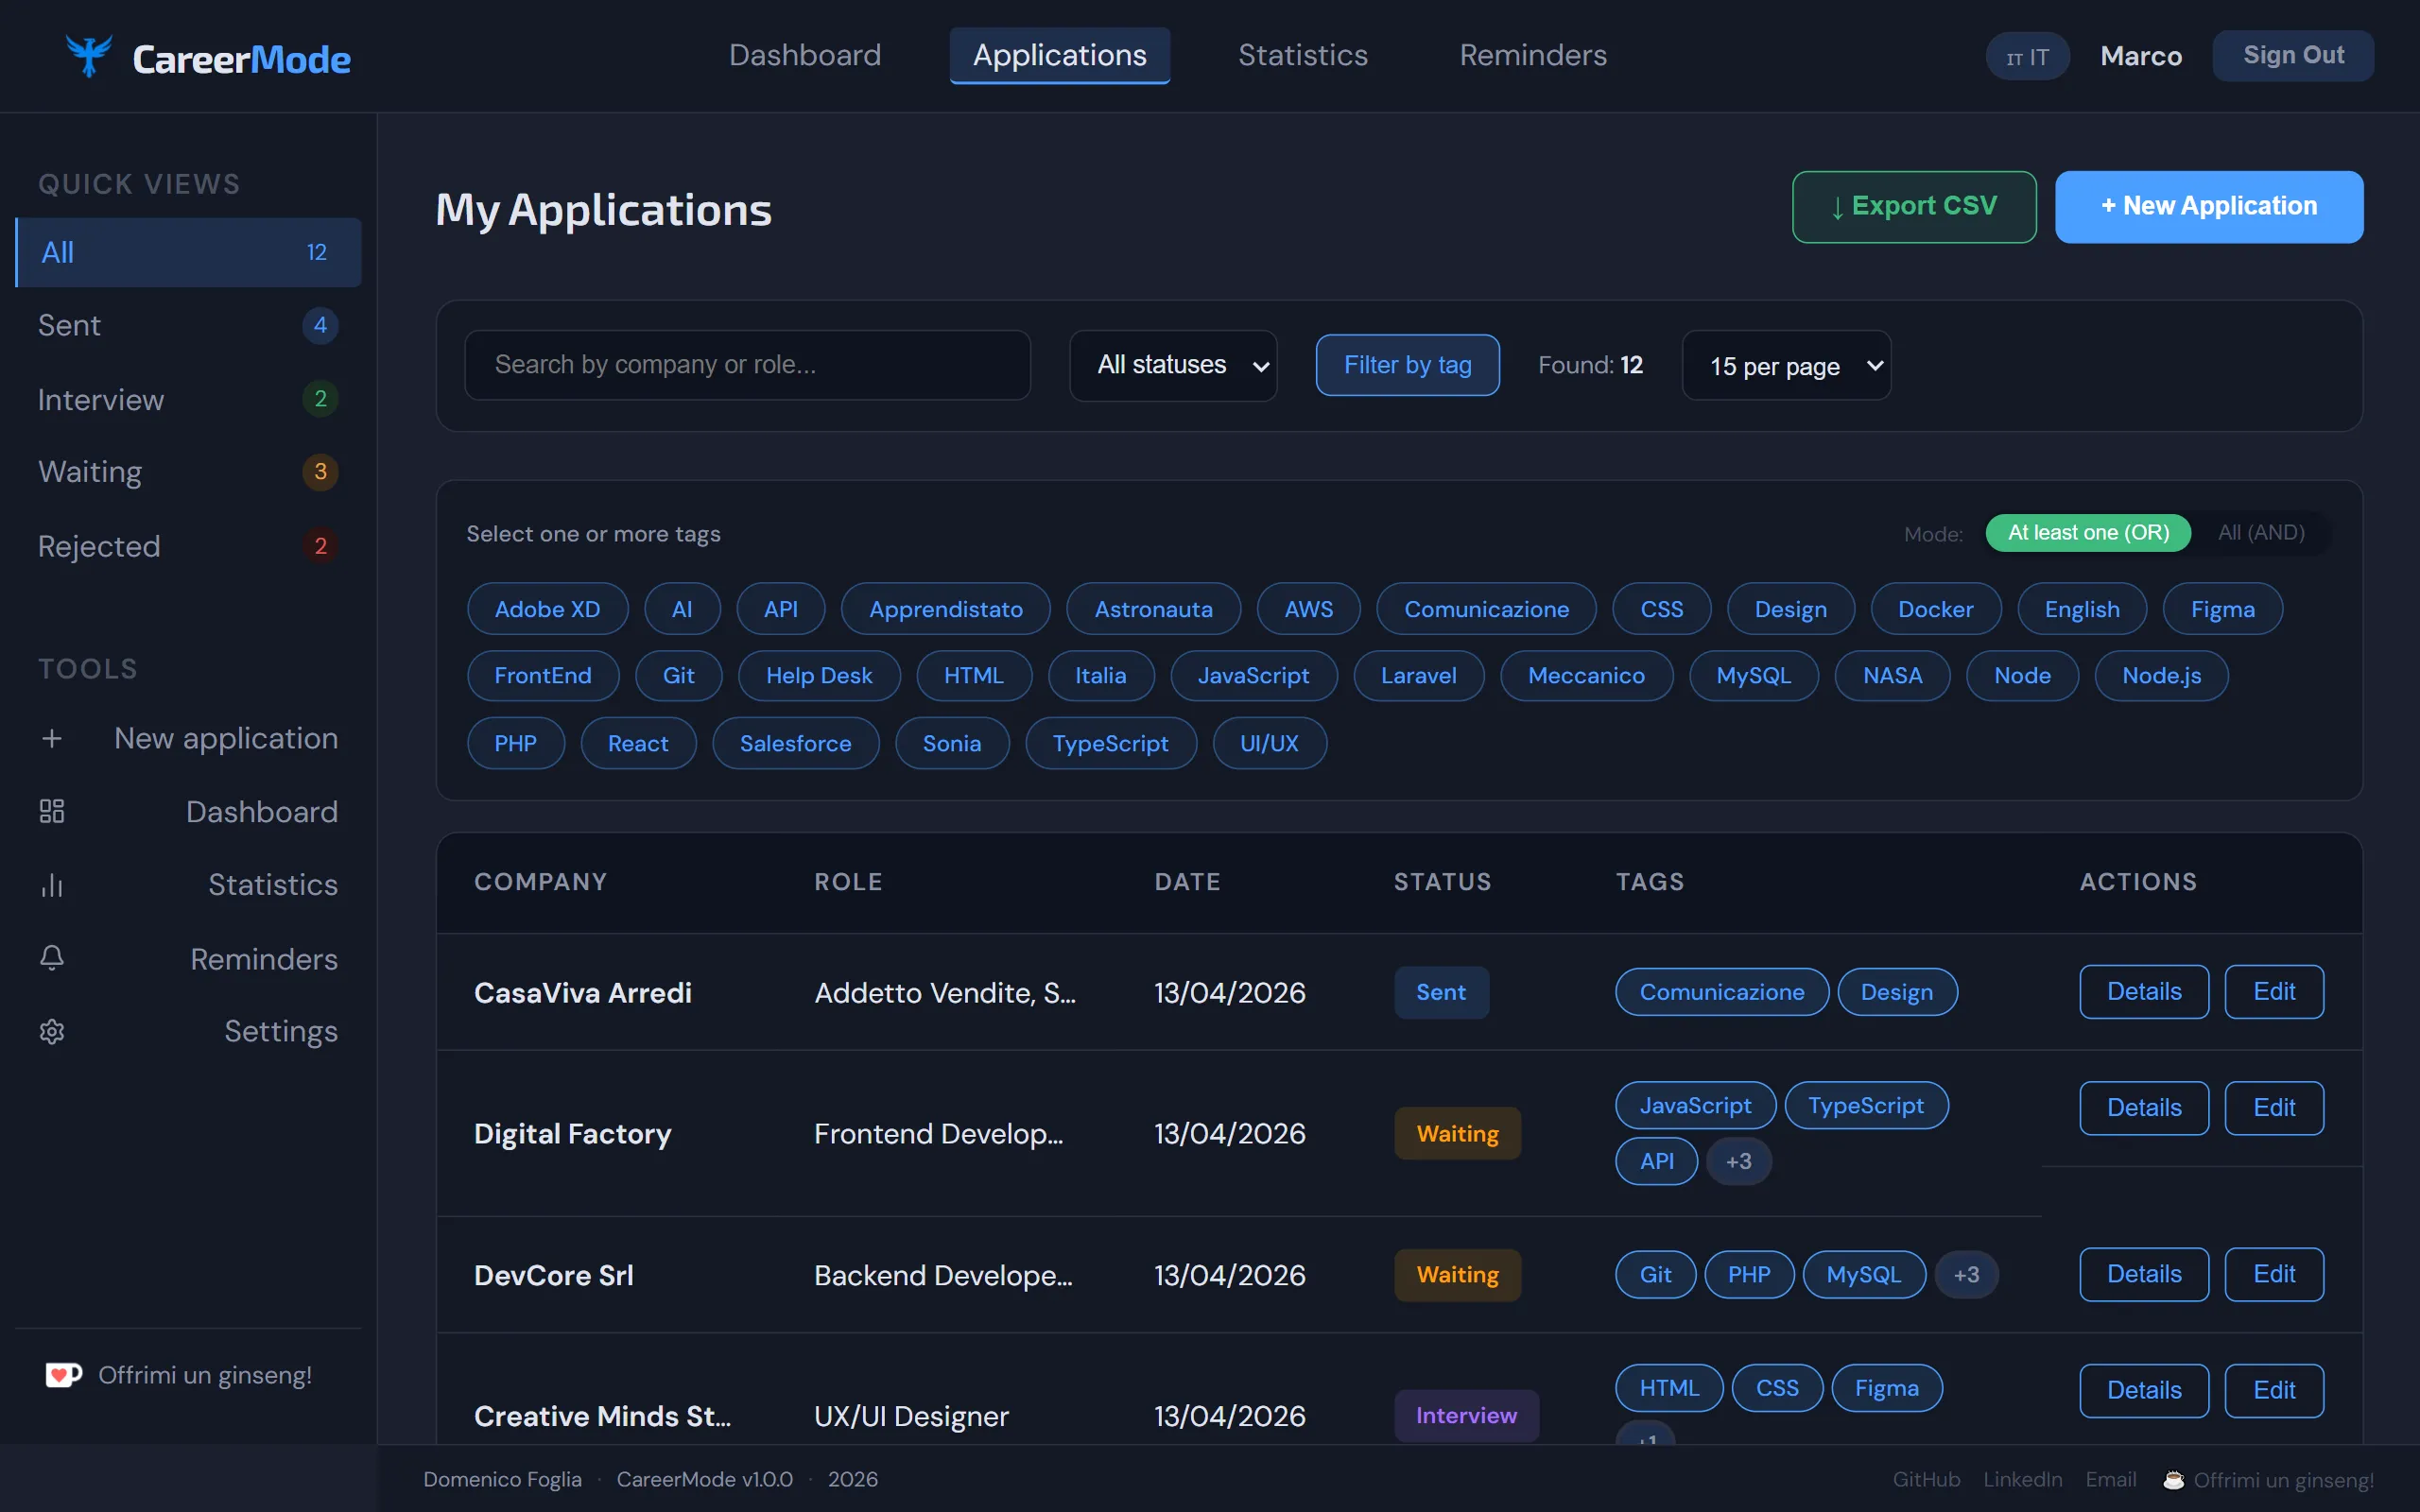2420x1512 pixels.
Task: Click the coffee cup icon in footer
Action: pyautogui.click(x=2173, y=1480)
